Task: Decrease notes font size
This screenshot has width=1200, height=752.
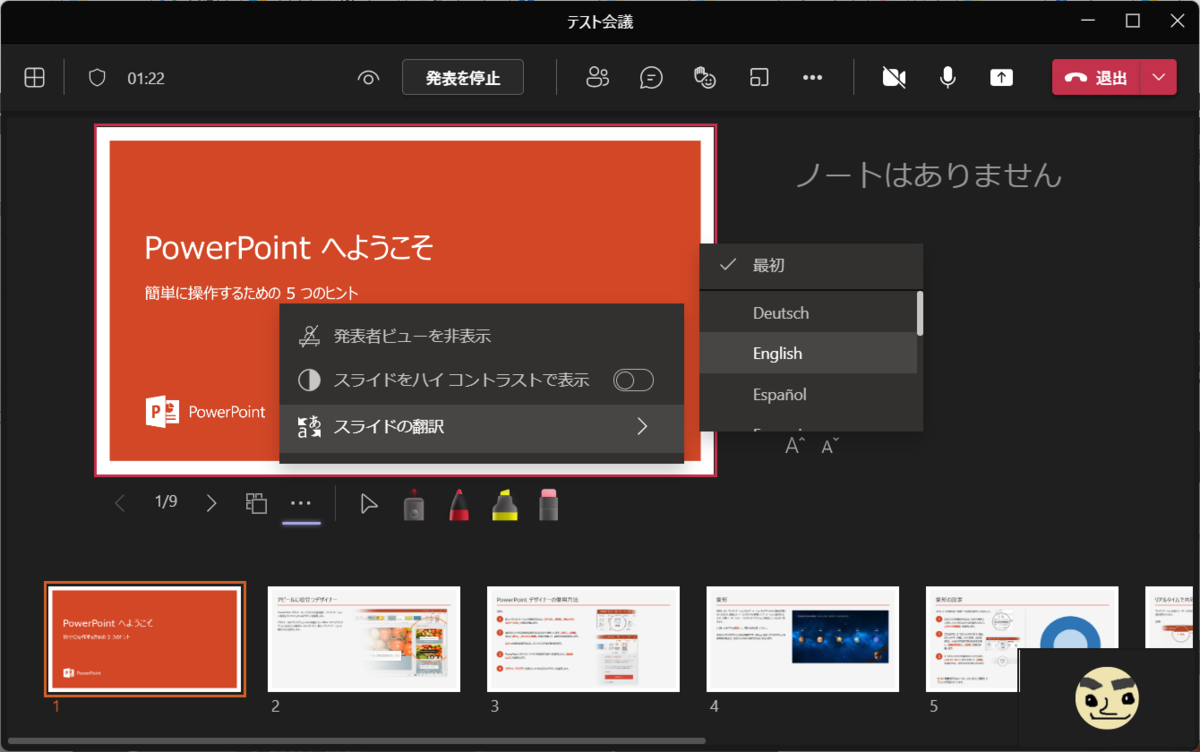Action: pos(830,446)
